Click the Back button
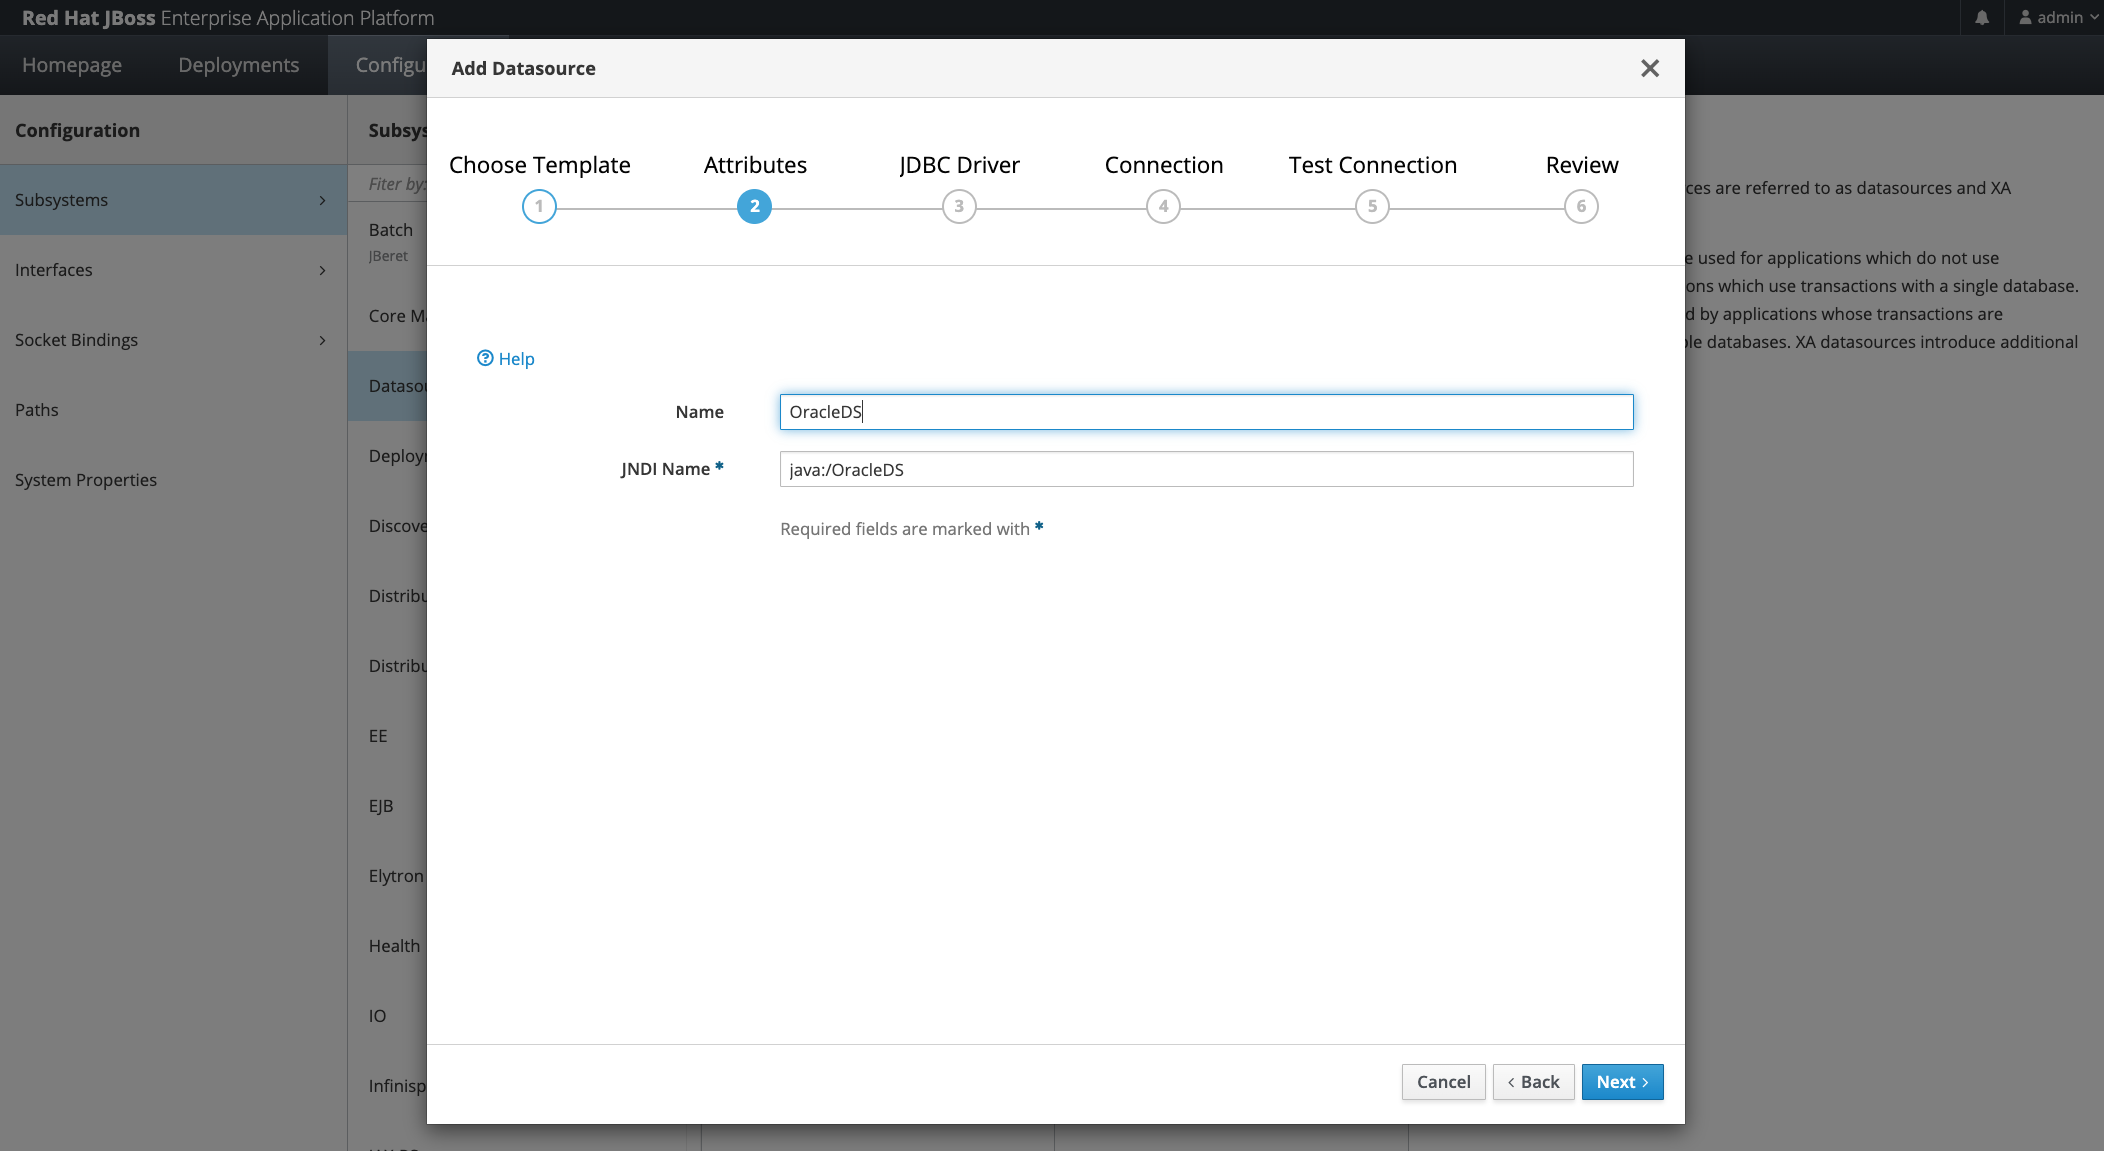 coord(1532,1081)
